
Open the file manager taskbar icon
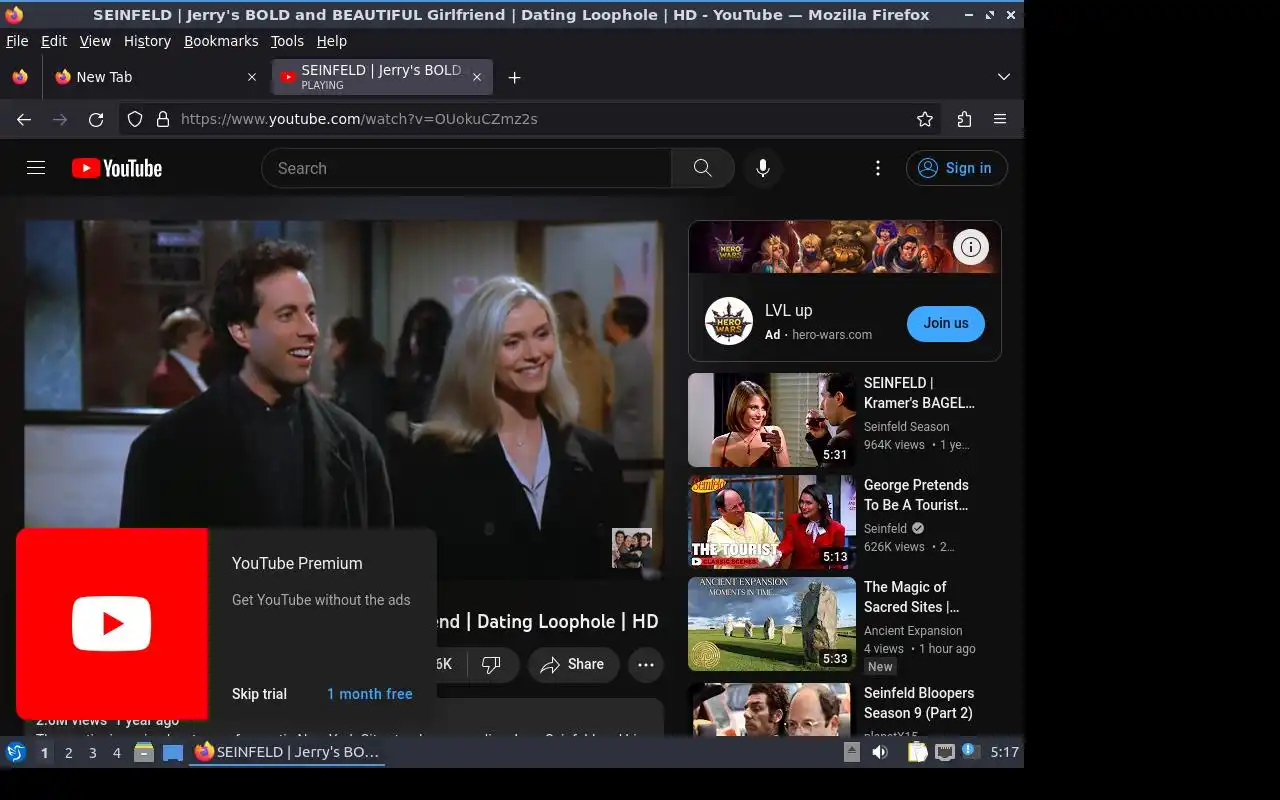coord(144,752)
